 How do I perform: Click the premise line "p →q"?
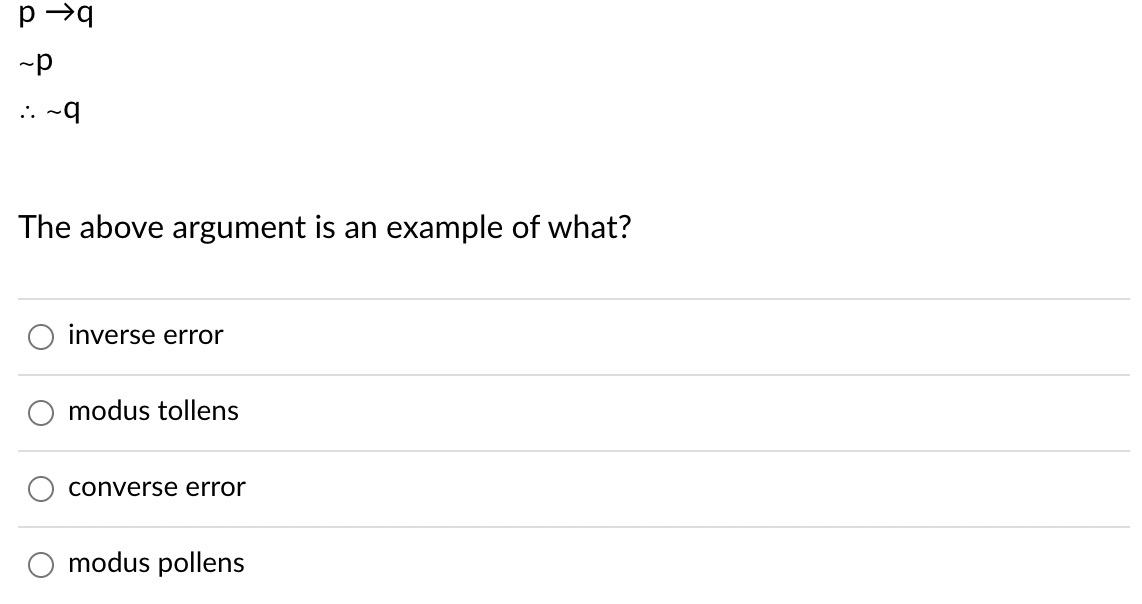[55, 15]
